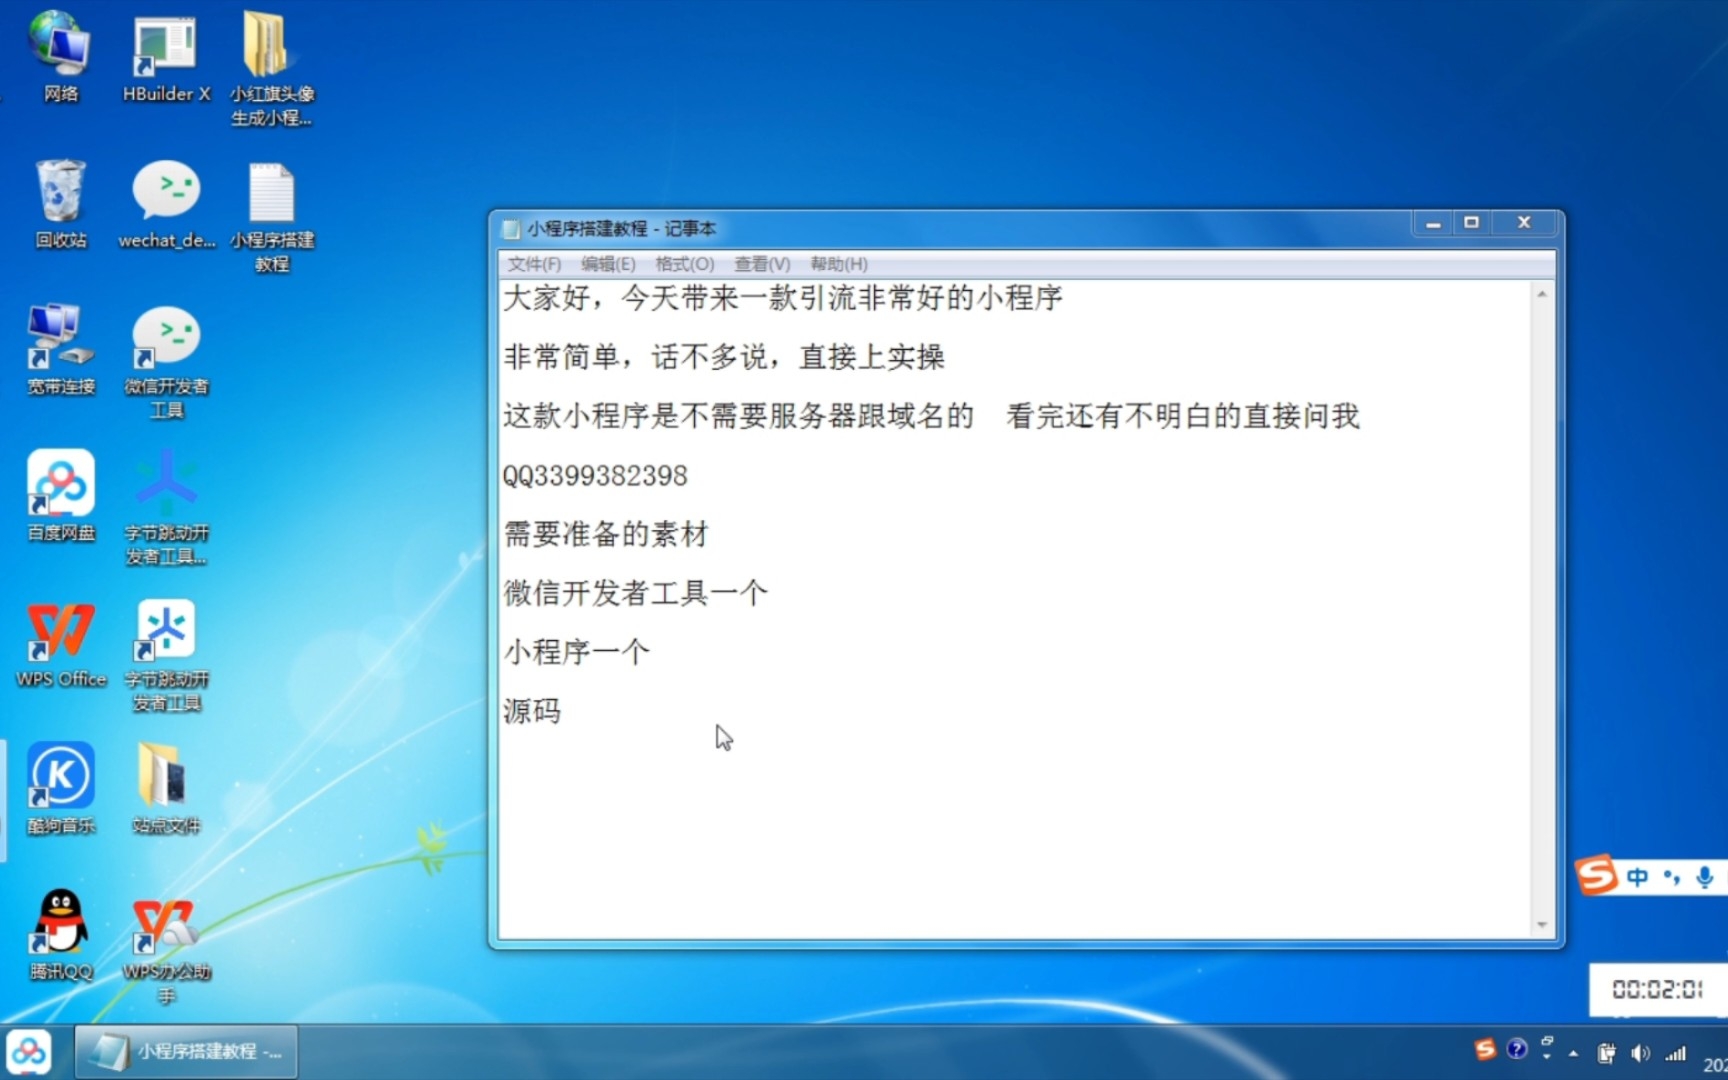Viewport: 1728px width, 1080px height.
Task: Toggle Chinese/English mode on Sogou bar
Action: pyautogui.click(x=1637, y=877)
